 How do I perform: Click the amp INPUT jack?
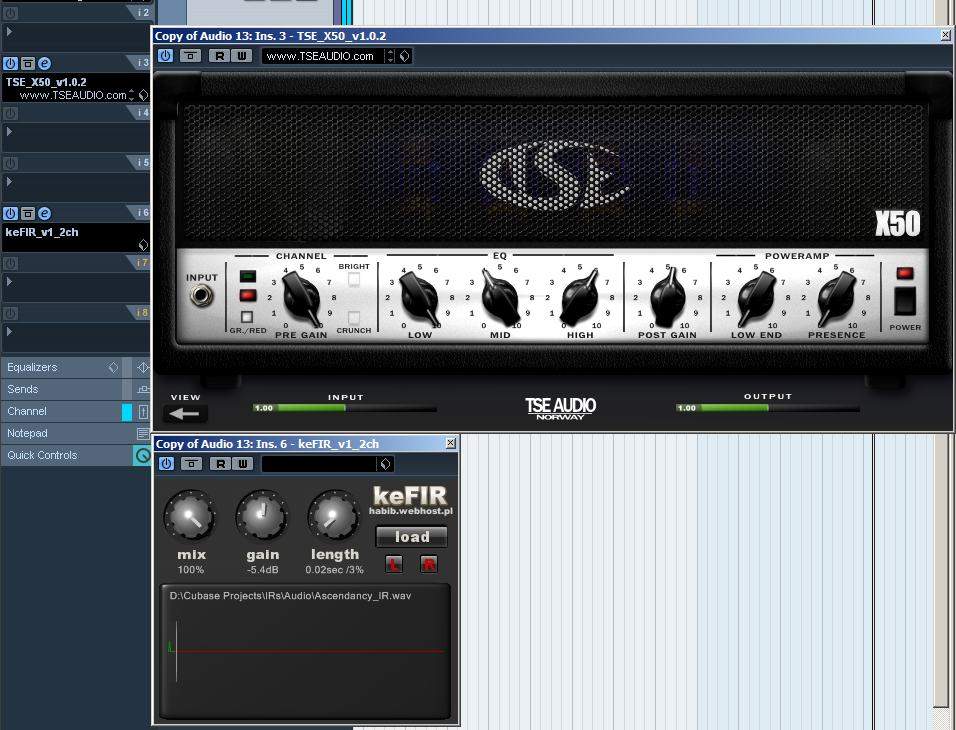point(202,296)
